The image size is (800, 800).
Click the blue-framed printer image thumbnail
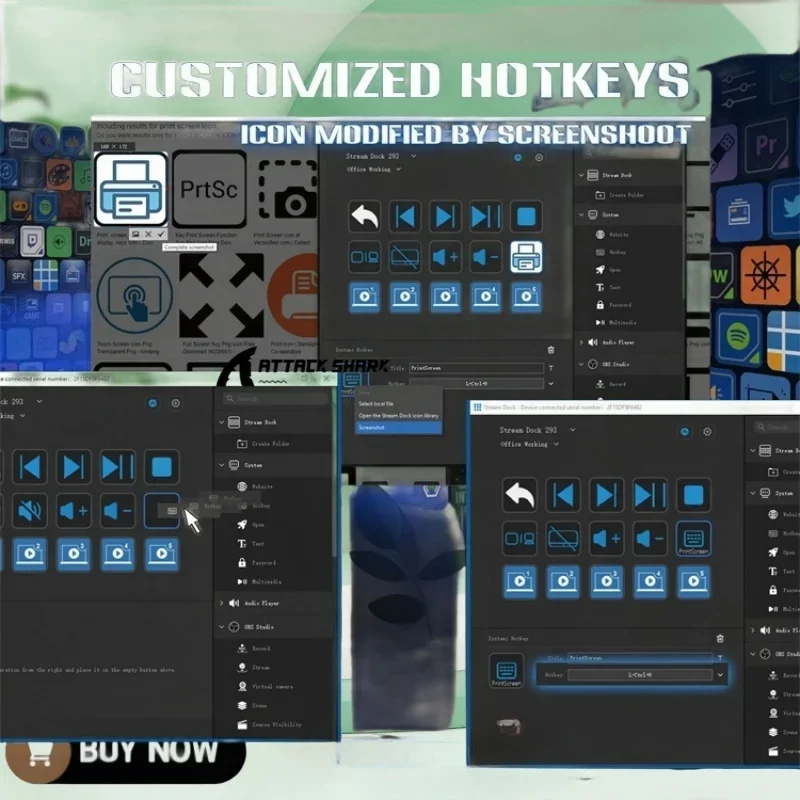tap(131, 189)
